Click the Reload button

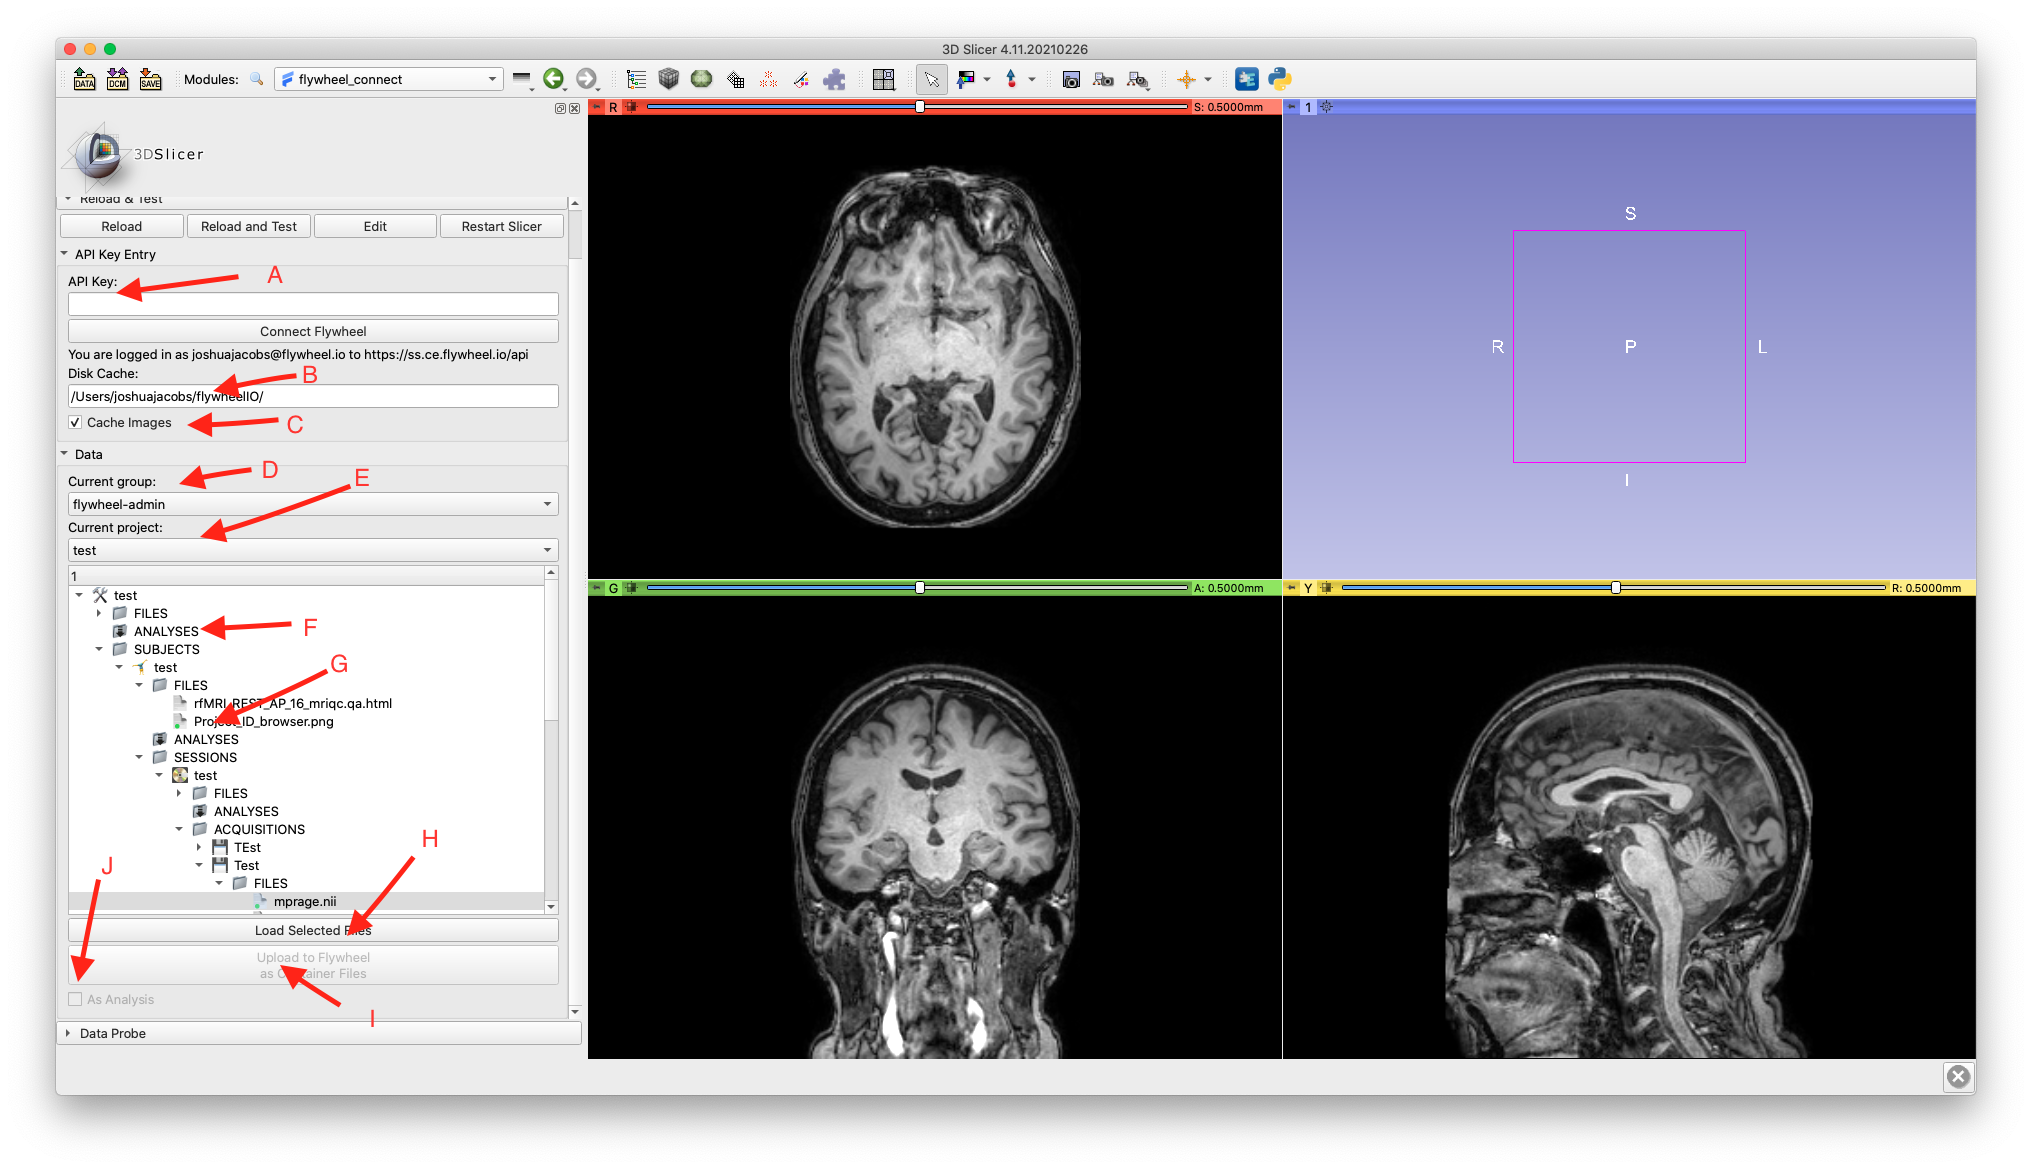point(121,226)
